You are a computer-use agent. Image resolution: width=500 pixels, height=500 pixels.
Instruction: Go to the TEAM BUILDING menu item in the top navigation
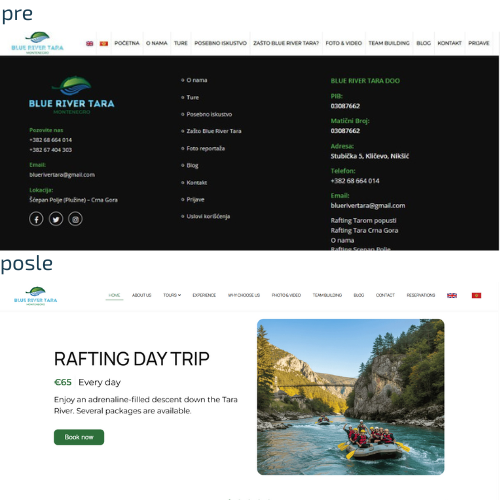(389, 43)
